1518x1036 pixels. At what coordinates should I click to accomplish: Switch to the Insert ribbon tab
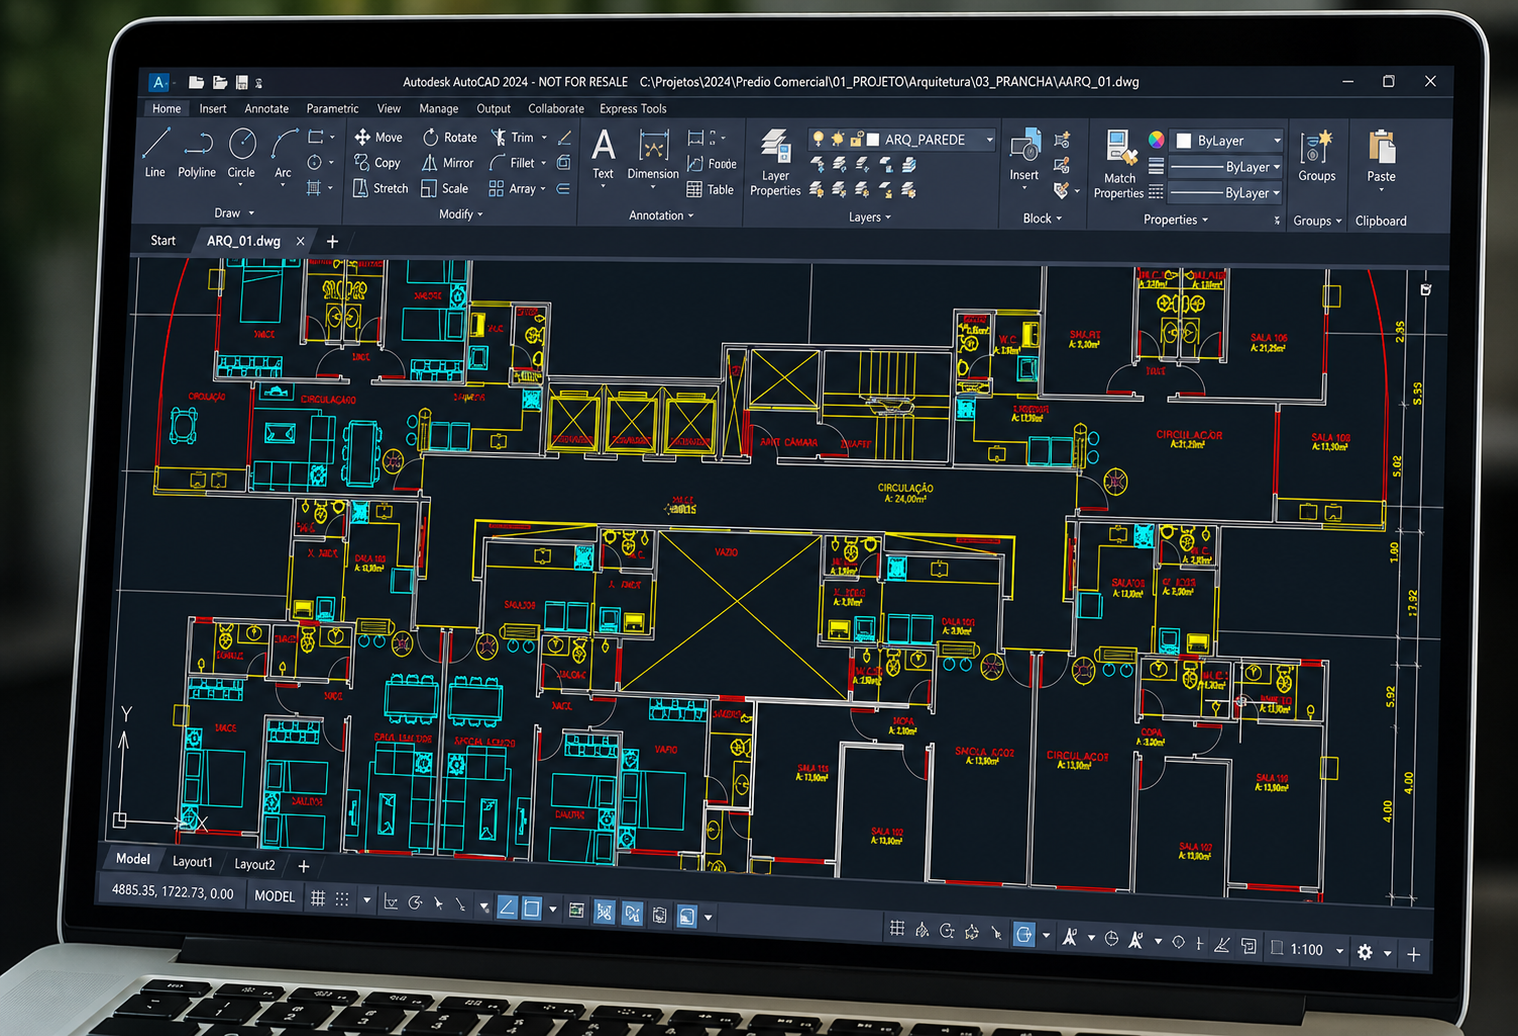click(212, 109)
